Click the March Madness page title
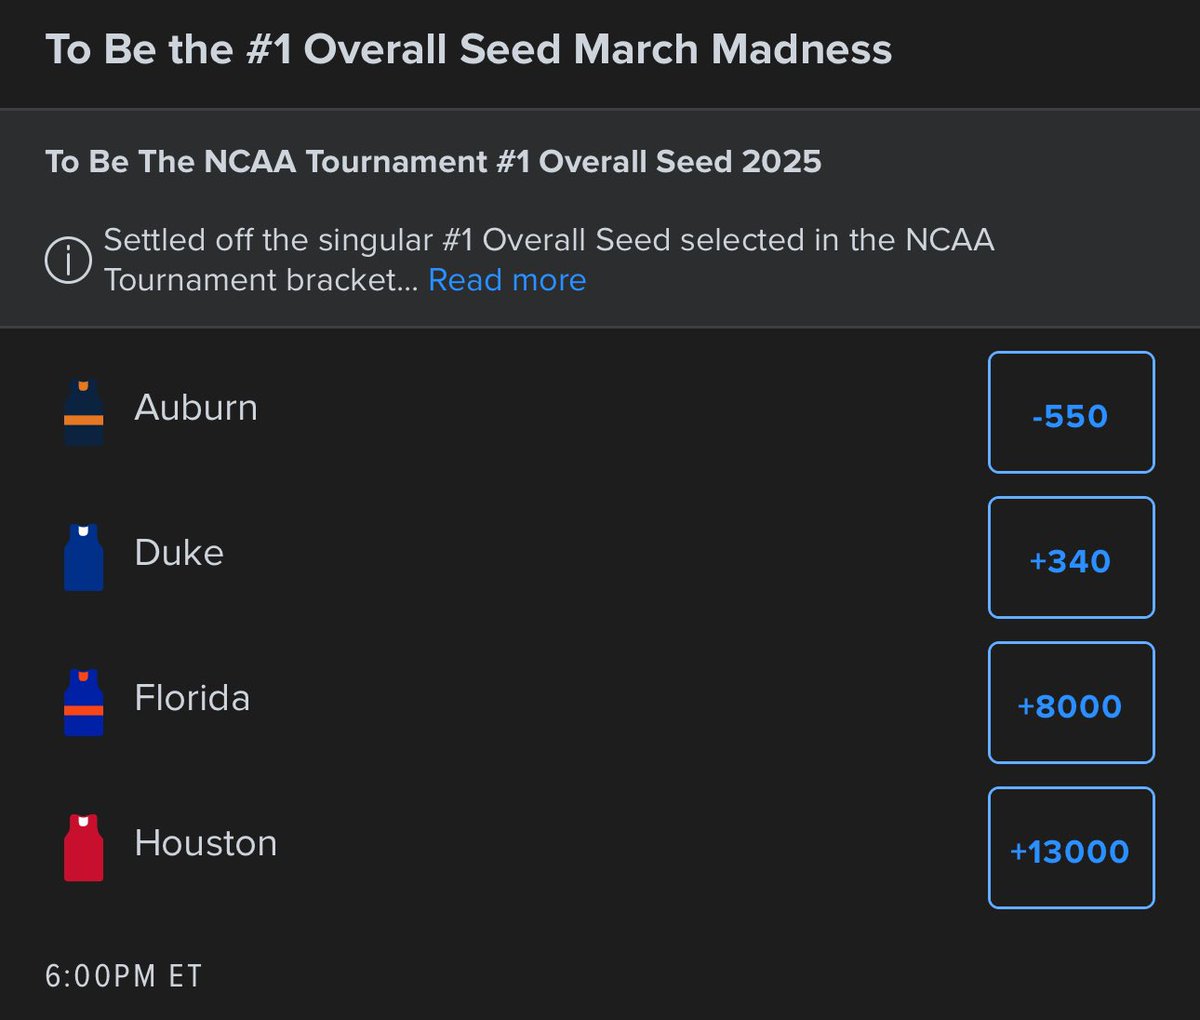The height and width of the screenshot is (1020, 1200). pyautogui.click(x=468, y=50)
